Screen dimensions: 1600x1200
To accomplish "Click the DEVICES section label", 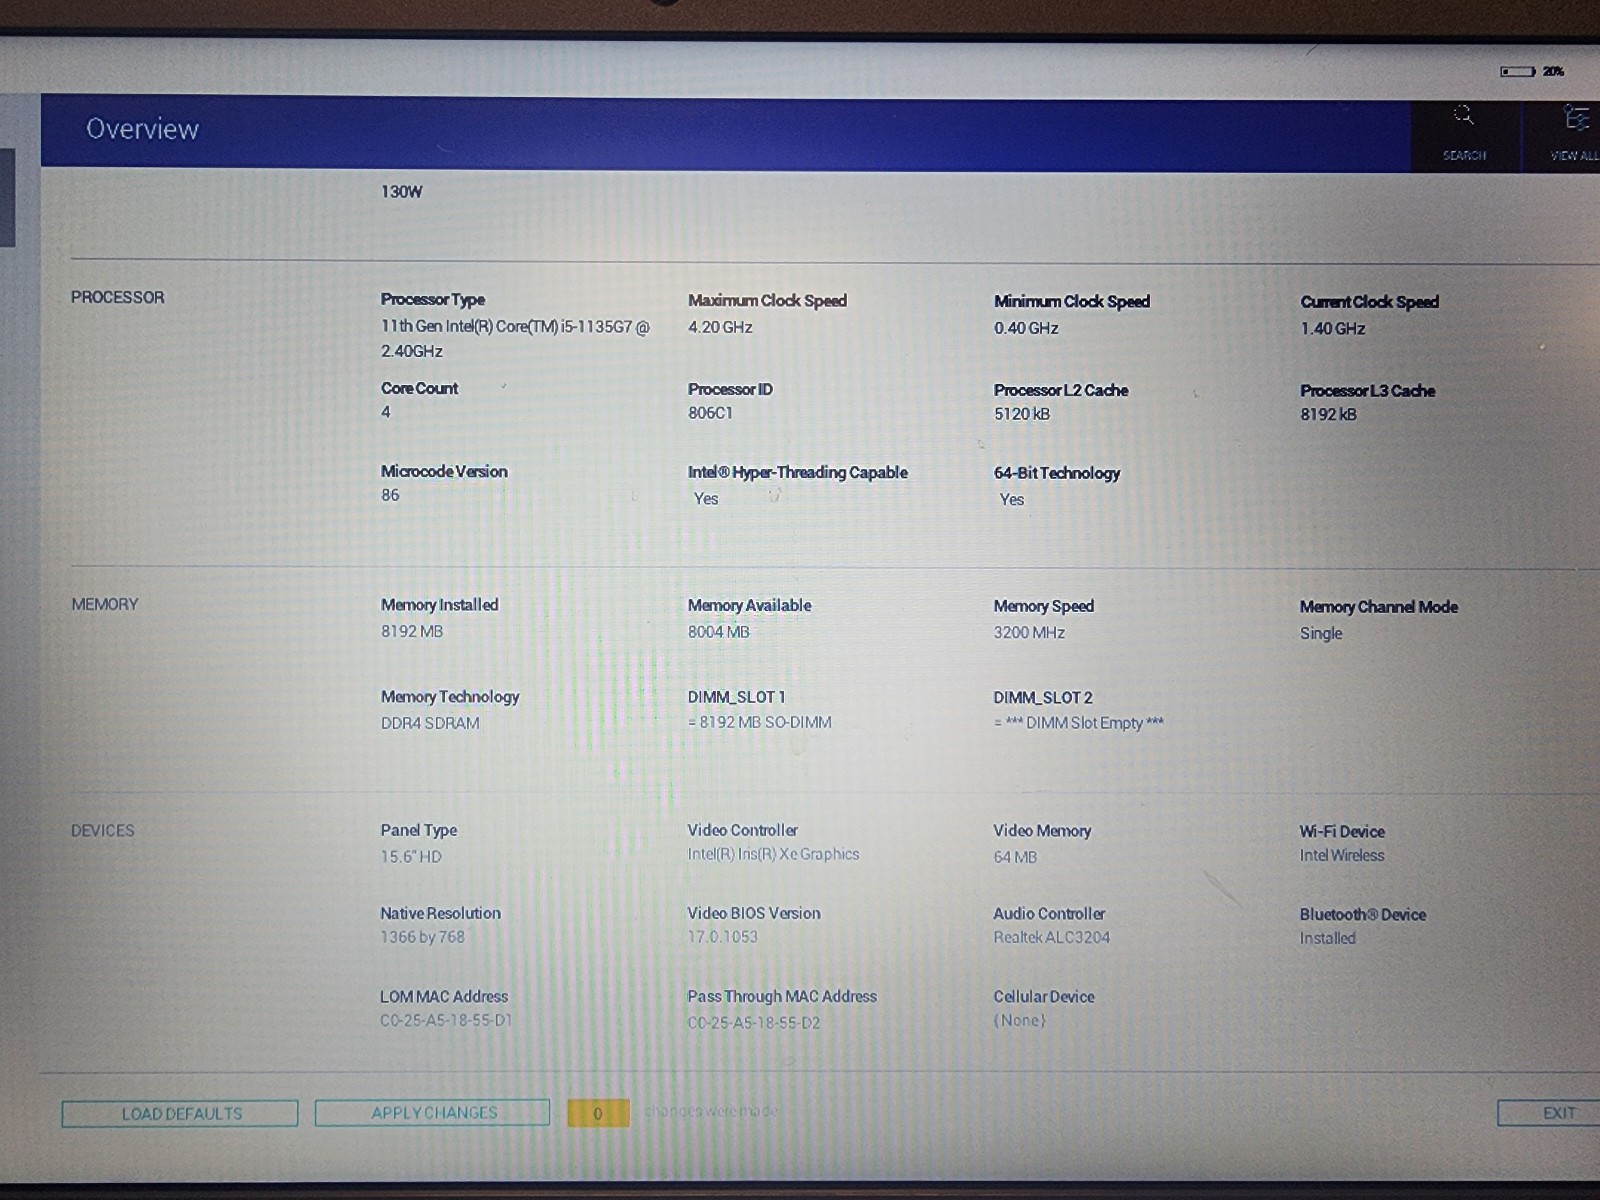I will pos(102,830).
